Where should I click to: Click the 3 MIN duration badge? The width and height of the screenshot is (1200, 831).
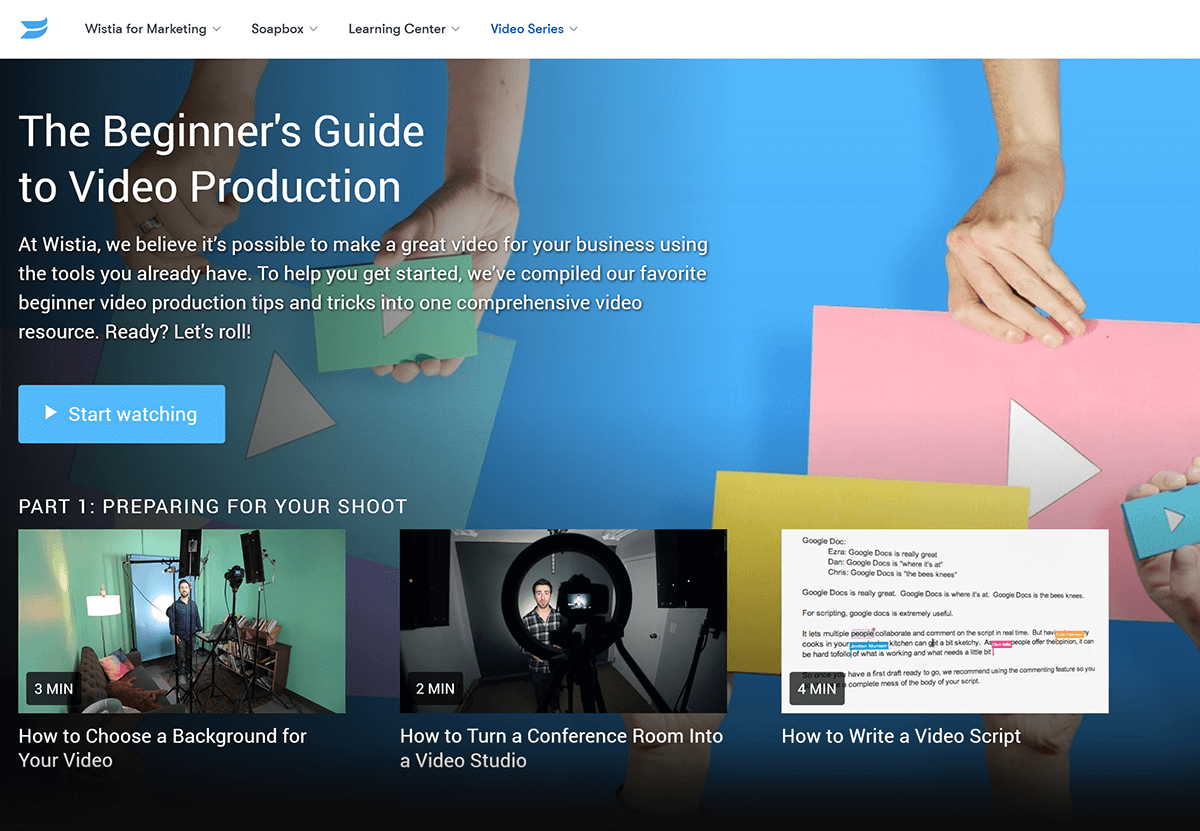[x=53, y=688]
